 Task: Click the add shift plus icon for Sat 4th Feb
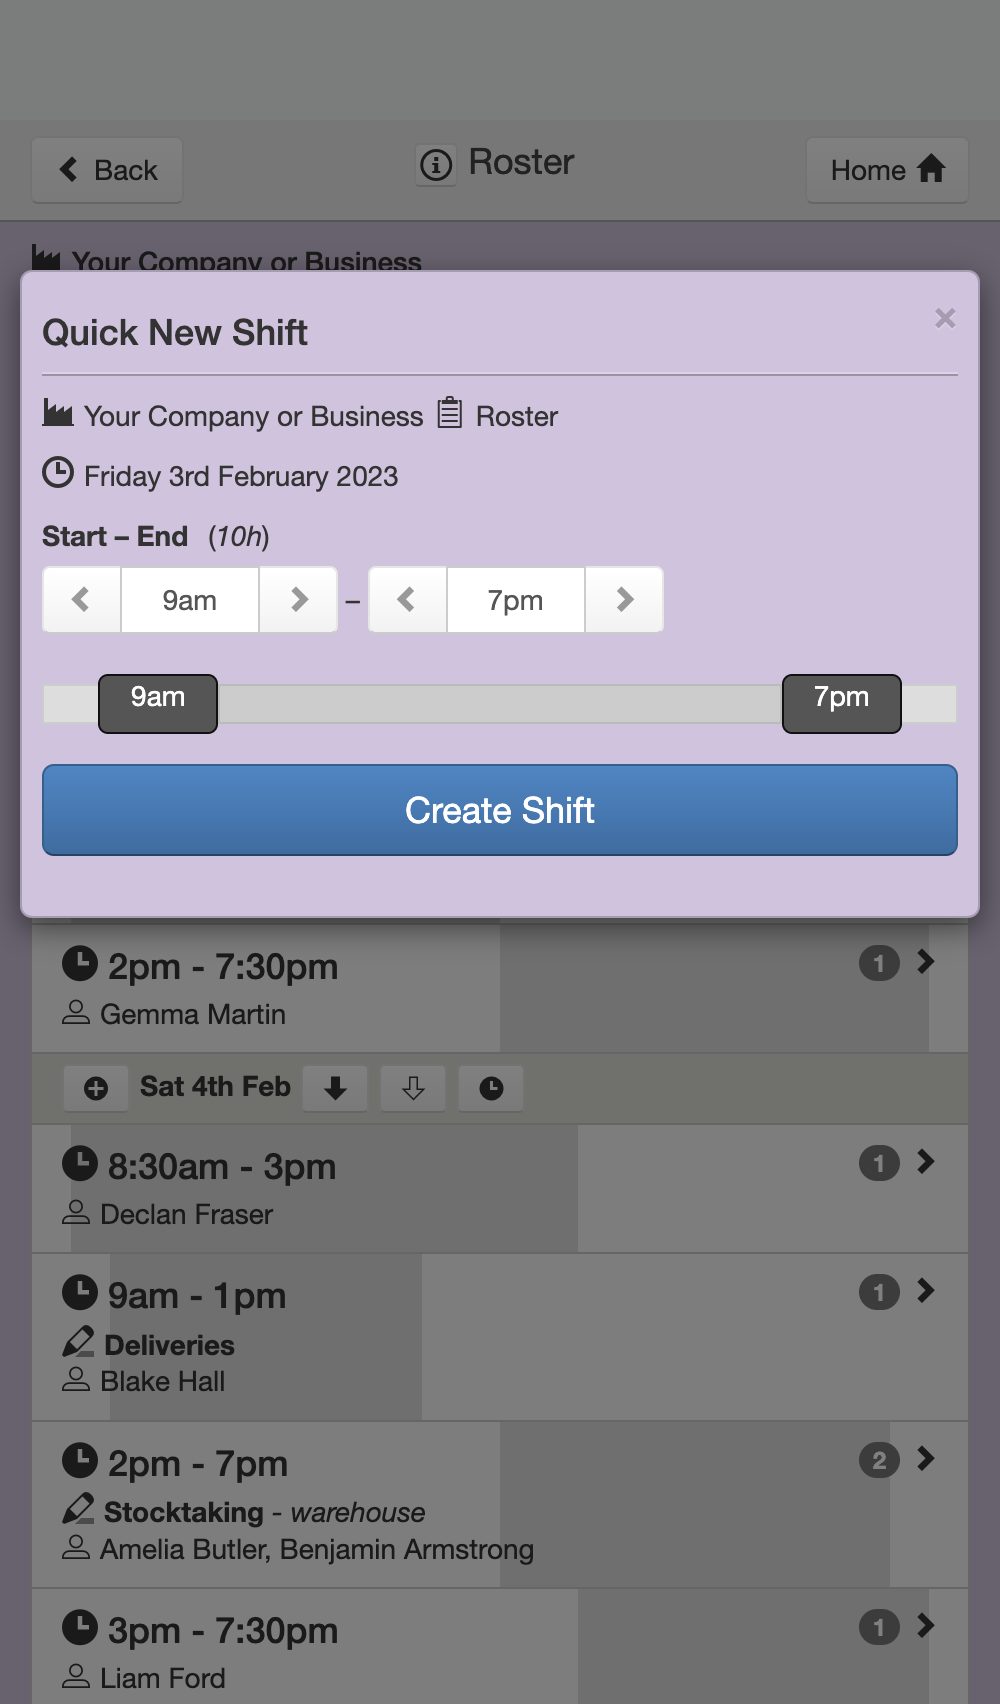pyautogui.click(x=96, y=1088)
